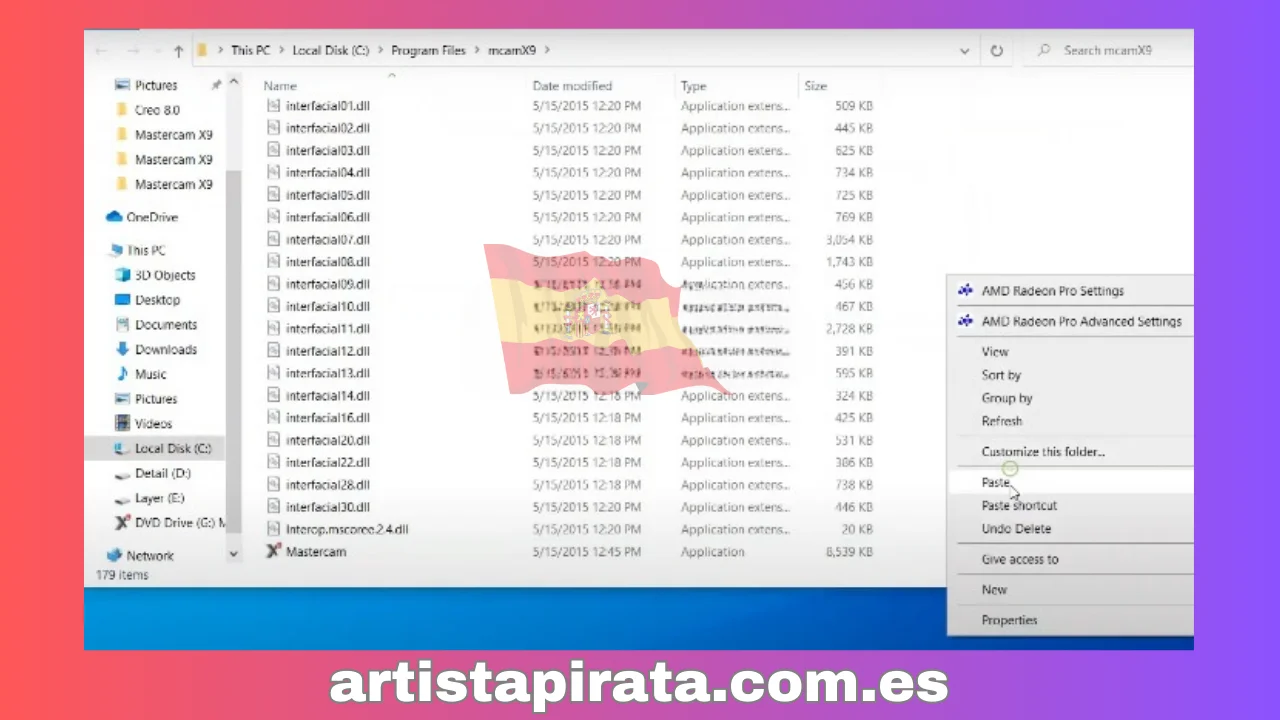Open the 3D Objects folder in sidebar
This screenshot has width=1280, height=720.
pos(155,275)
